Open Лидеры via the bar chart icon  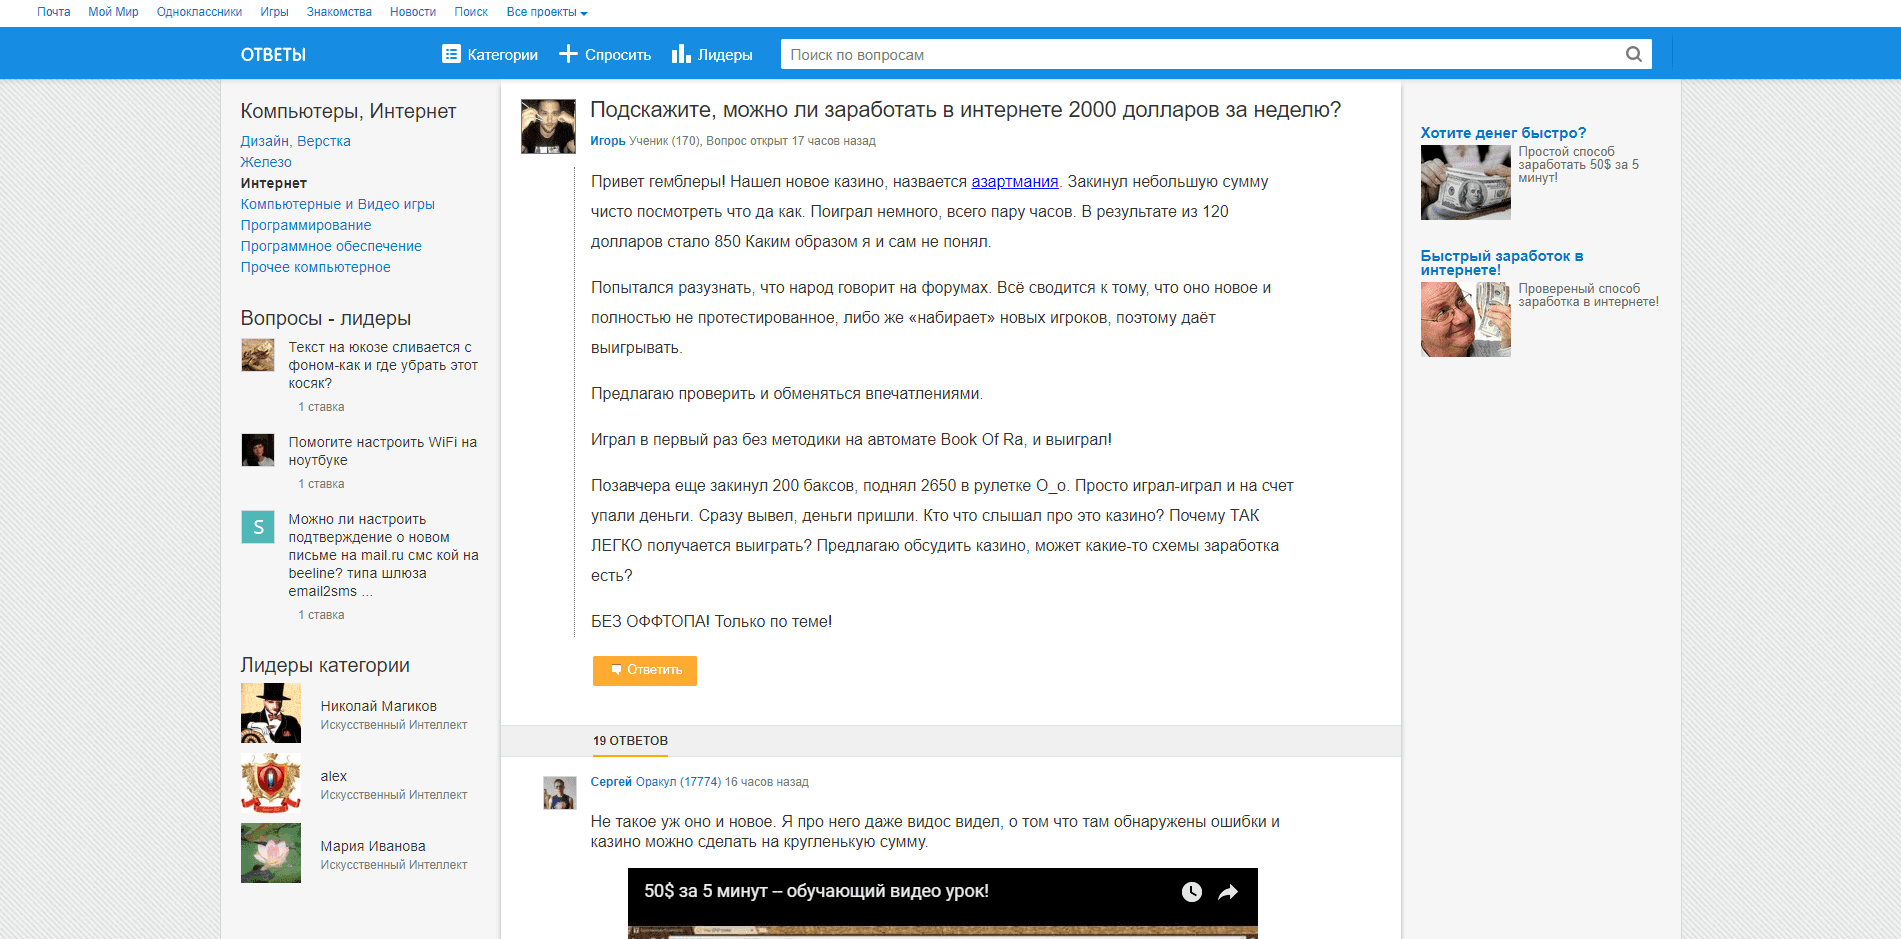pos(682,54)
